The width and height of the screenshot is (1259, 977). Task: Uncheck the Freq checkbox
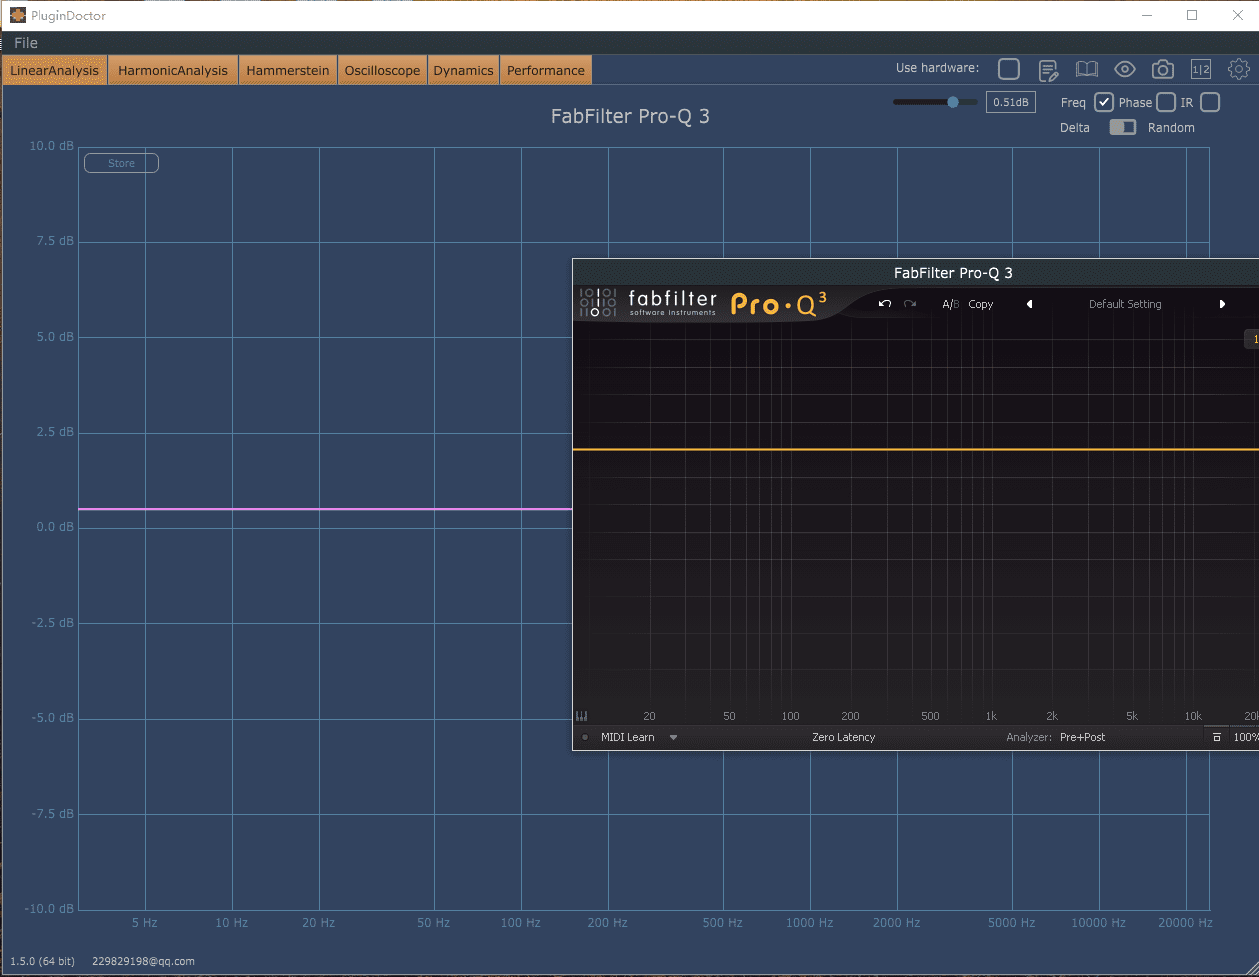point(1104,102)
